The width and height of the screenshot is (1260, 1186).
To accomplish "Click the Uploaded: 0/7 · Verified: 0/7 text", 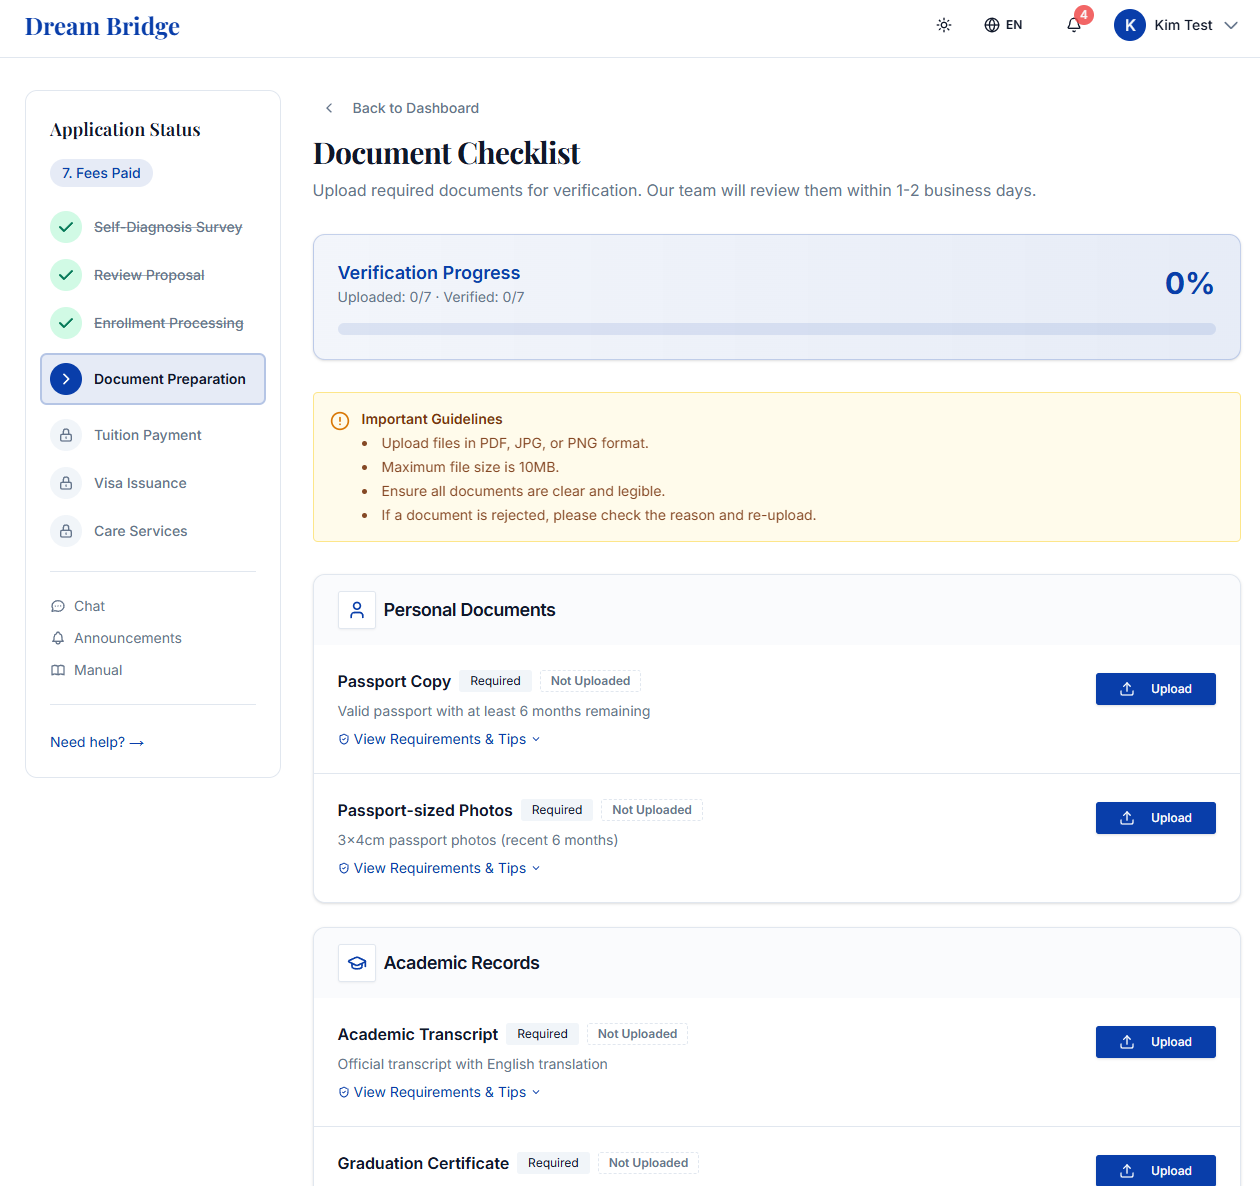I will 431,297.
